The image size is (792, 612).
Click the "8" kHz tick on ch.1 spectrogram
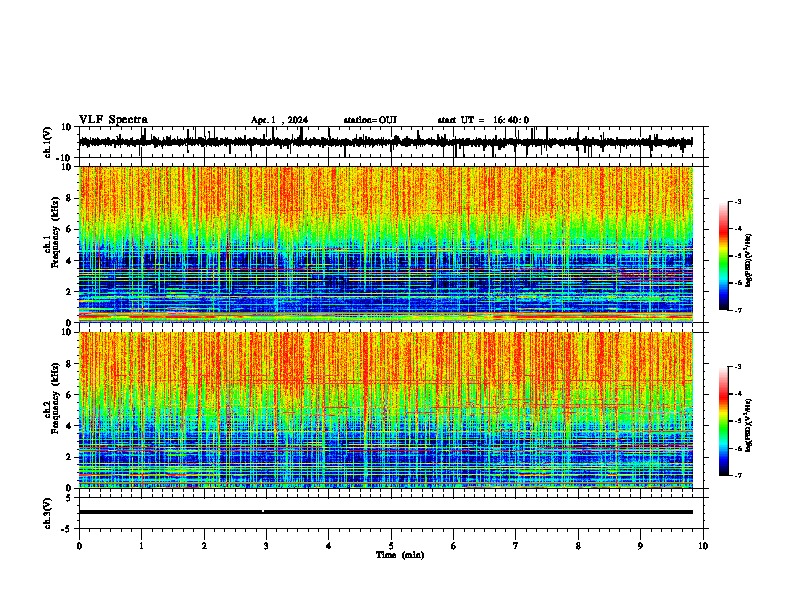pyautogui.click(x=69, y=198)
